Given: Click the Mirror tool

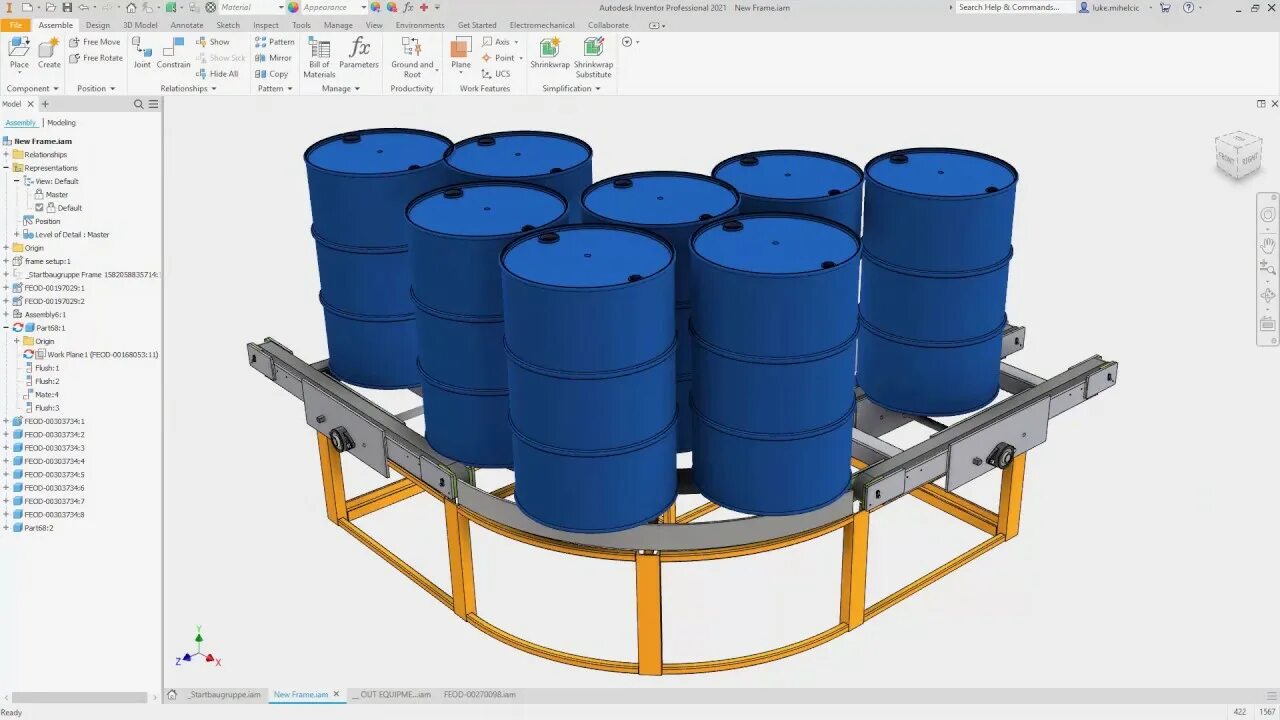Looking at the screenshot, I should pos(273,58).
